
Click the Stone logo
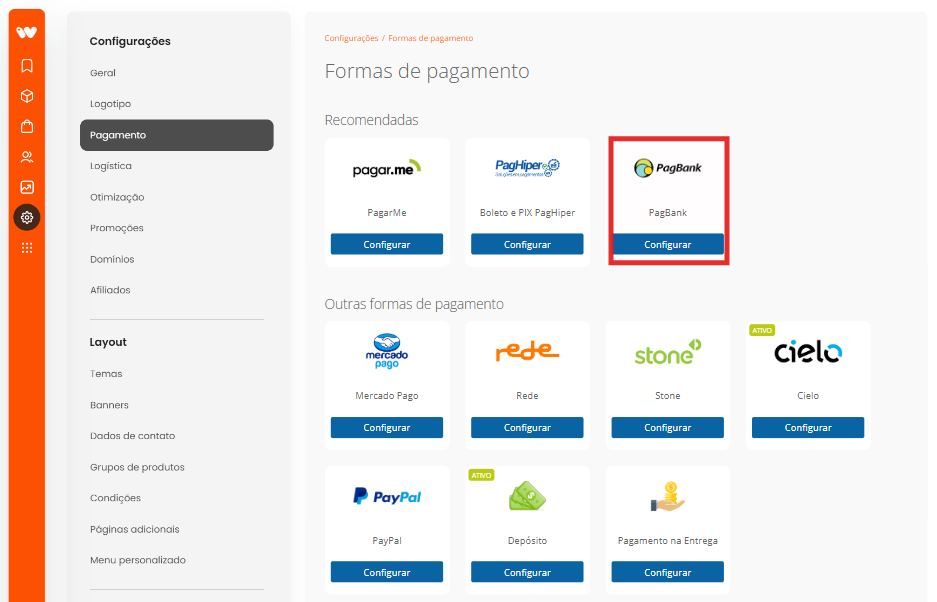coord(667,352)
